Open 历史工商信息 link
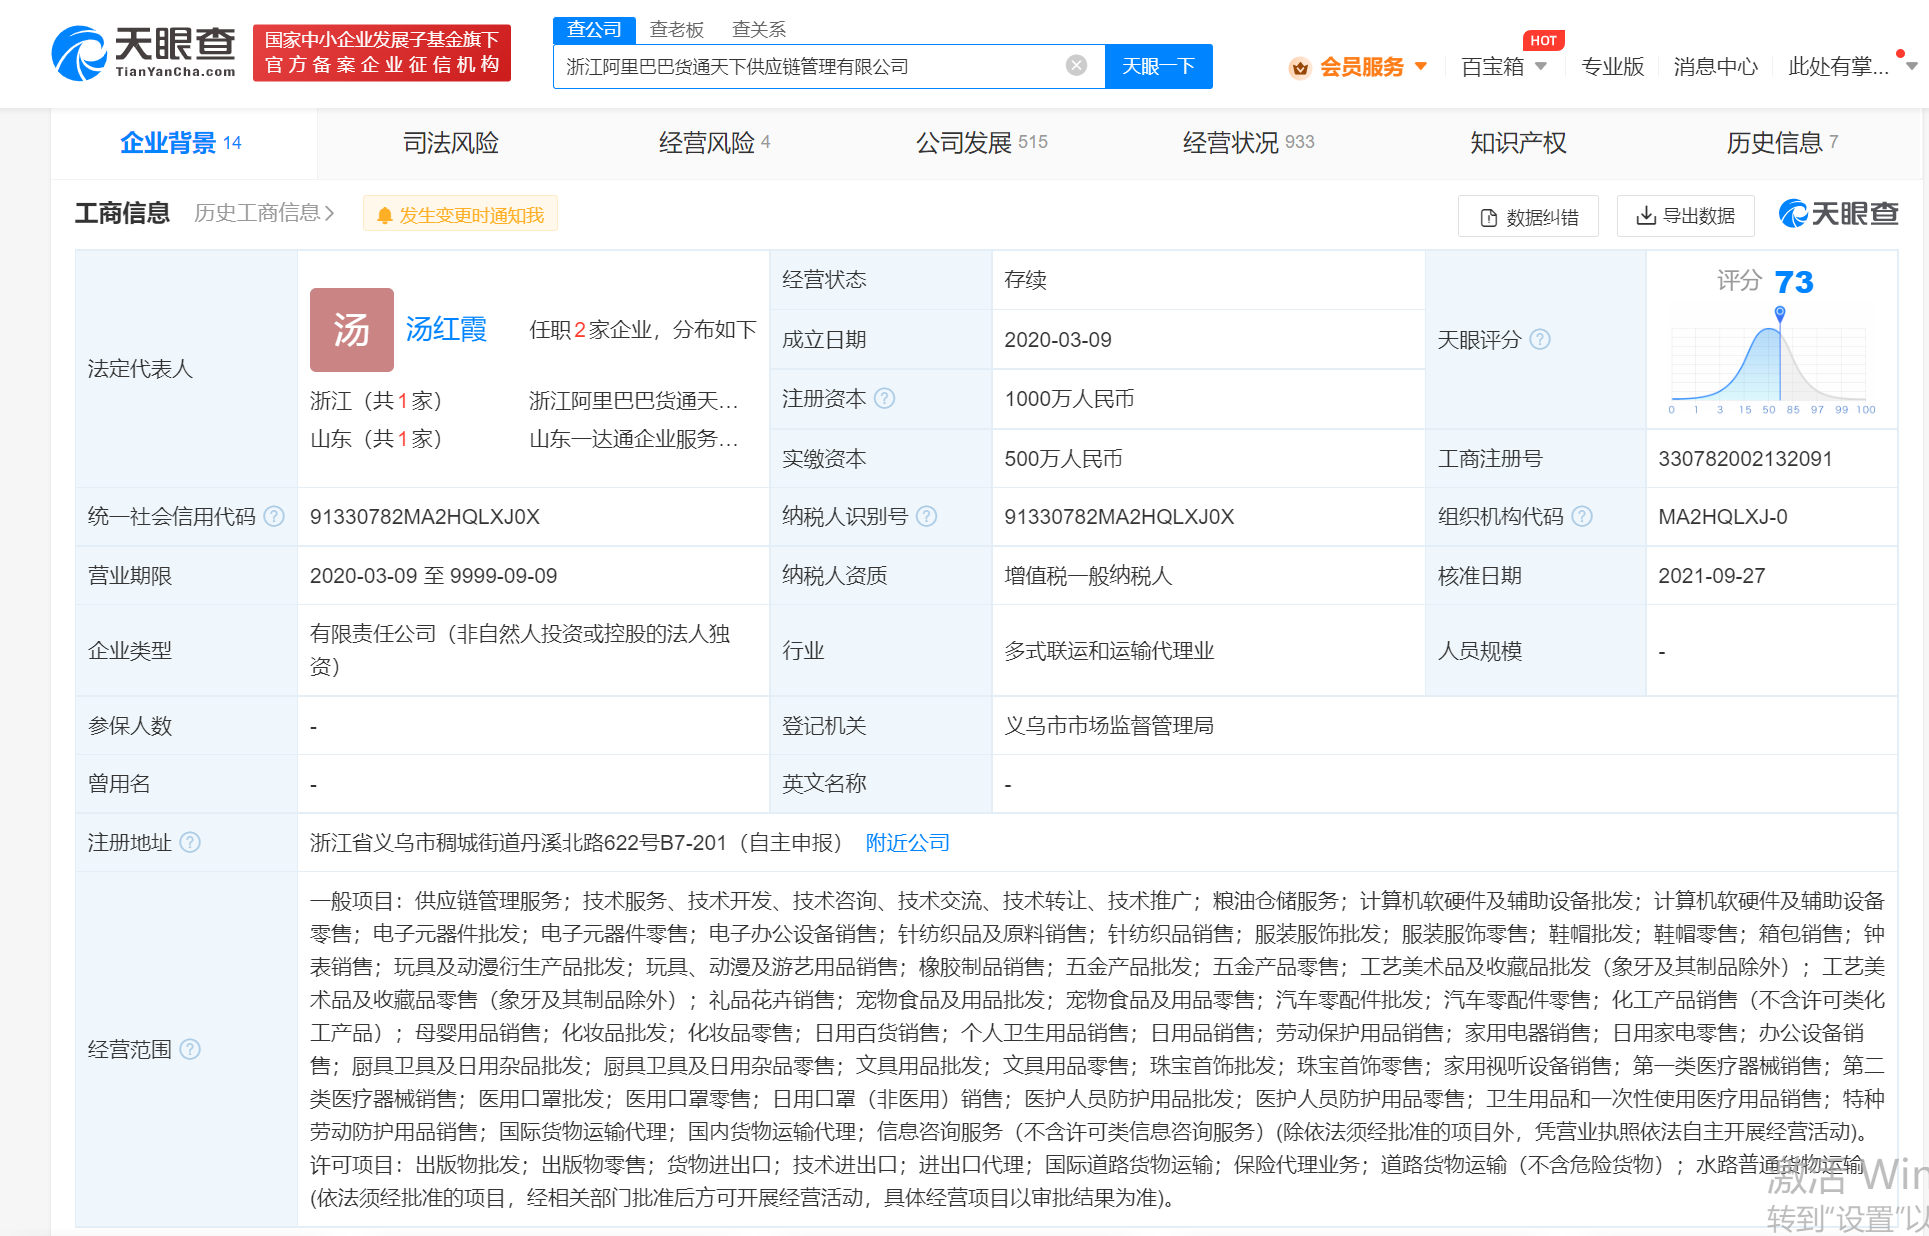1929x1236 pixels. tap(263, 213)
